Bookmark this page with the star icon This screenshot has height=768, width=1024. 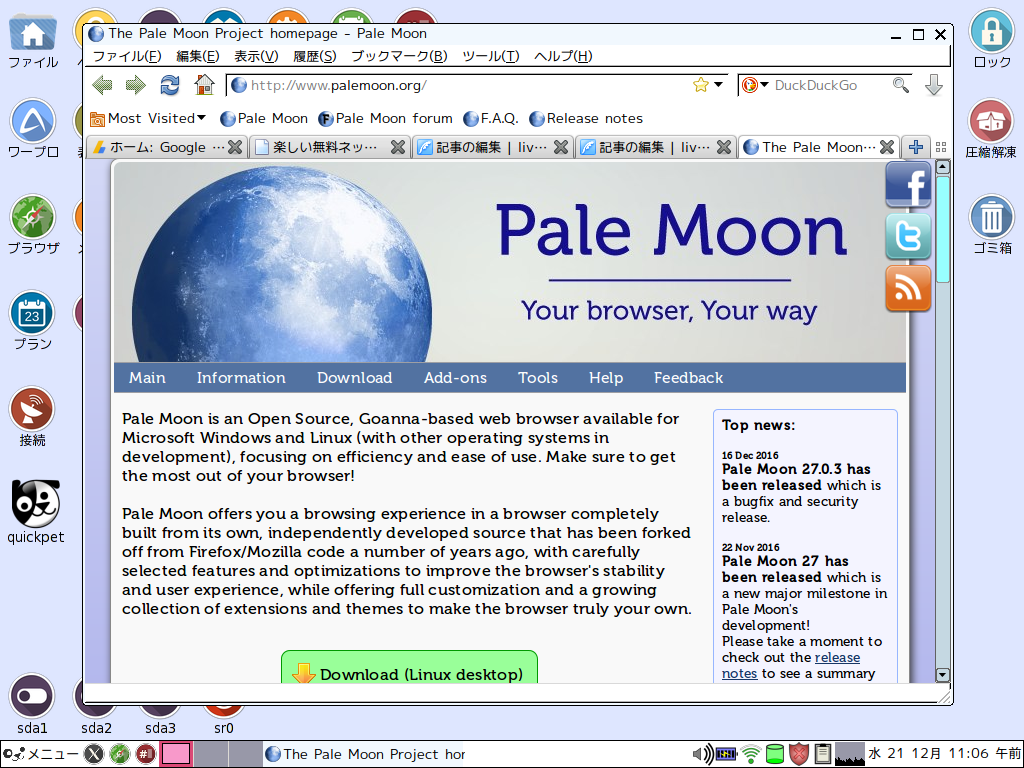pos(701,85)
